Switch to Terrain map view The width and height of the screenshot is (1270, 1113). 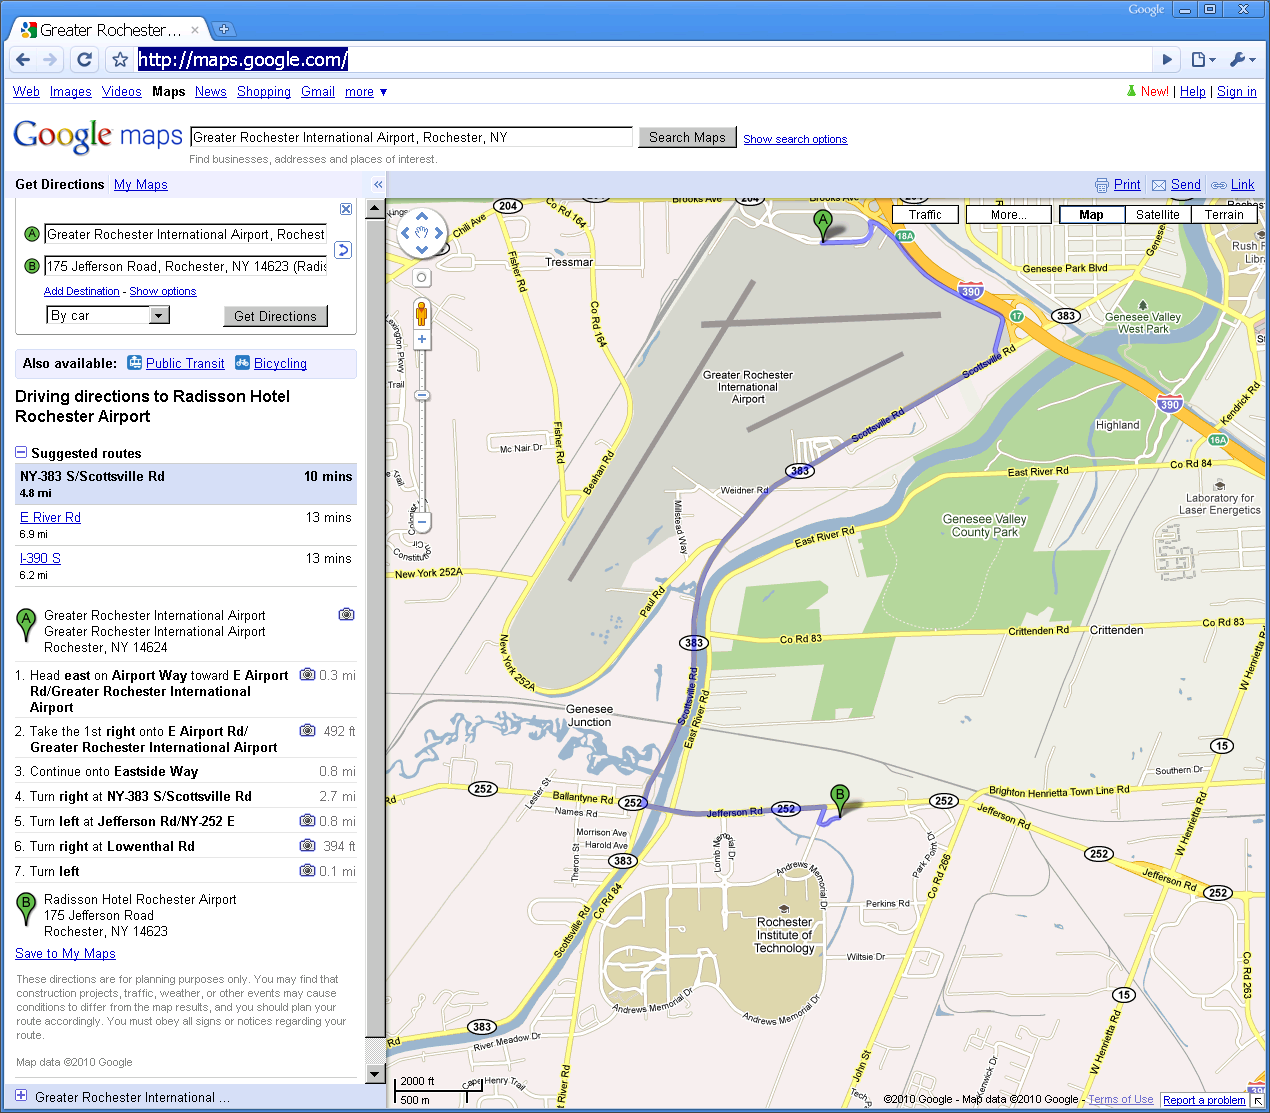click(1224, 214)
